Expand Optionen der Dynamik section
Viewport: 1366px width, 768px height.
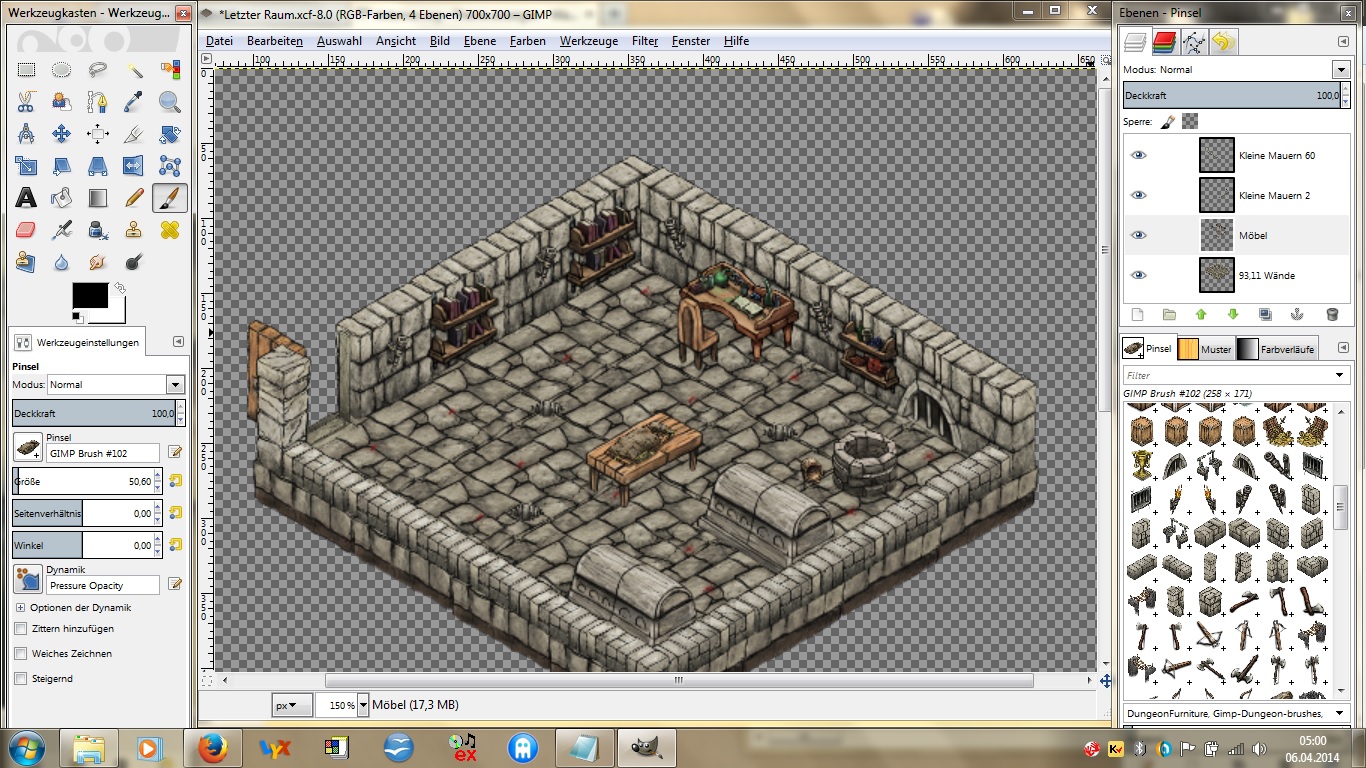[21, 608]
